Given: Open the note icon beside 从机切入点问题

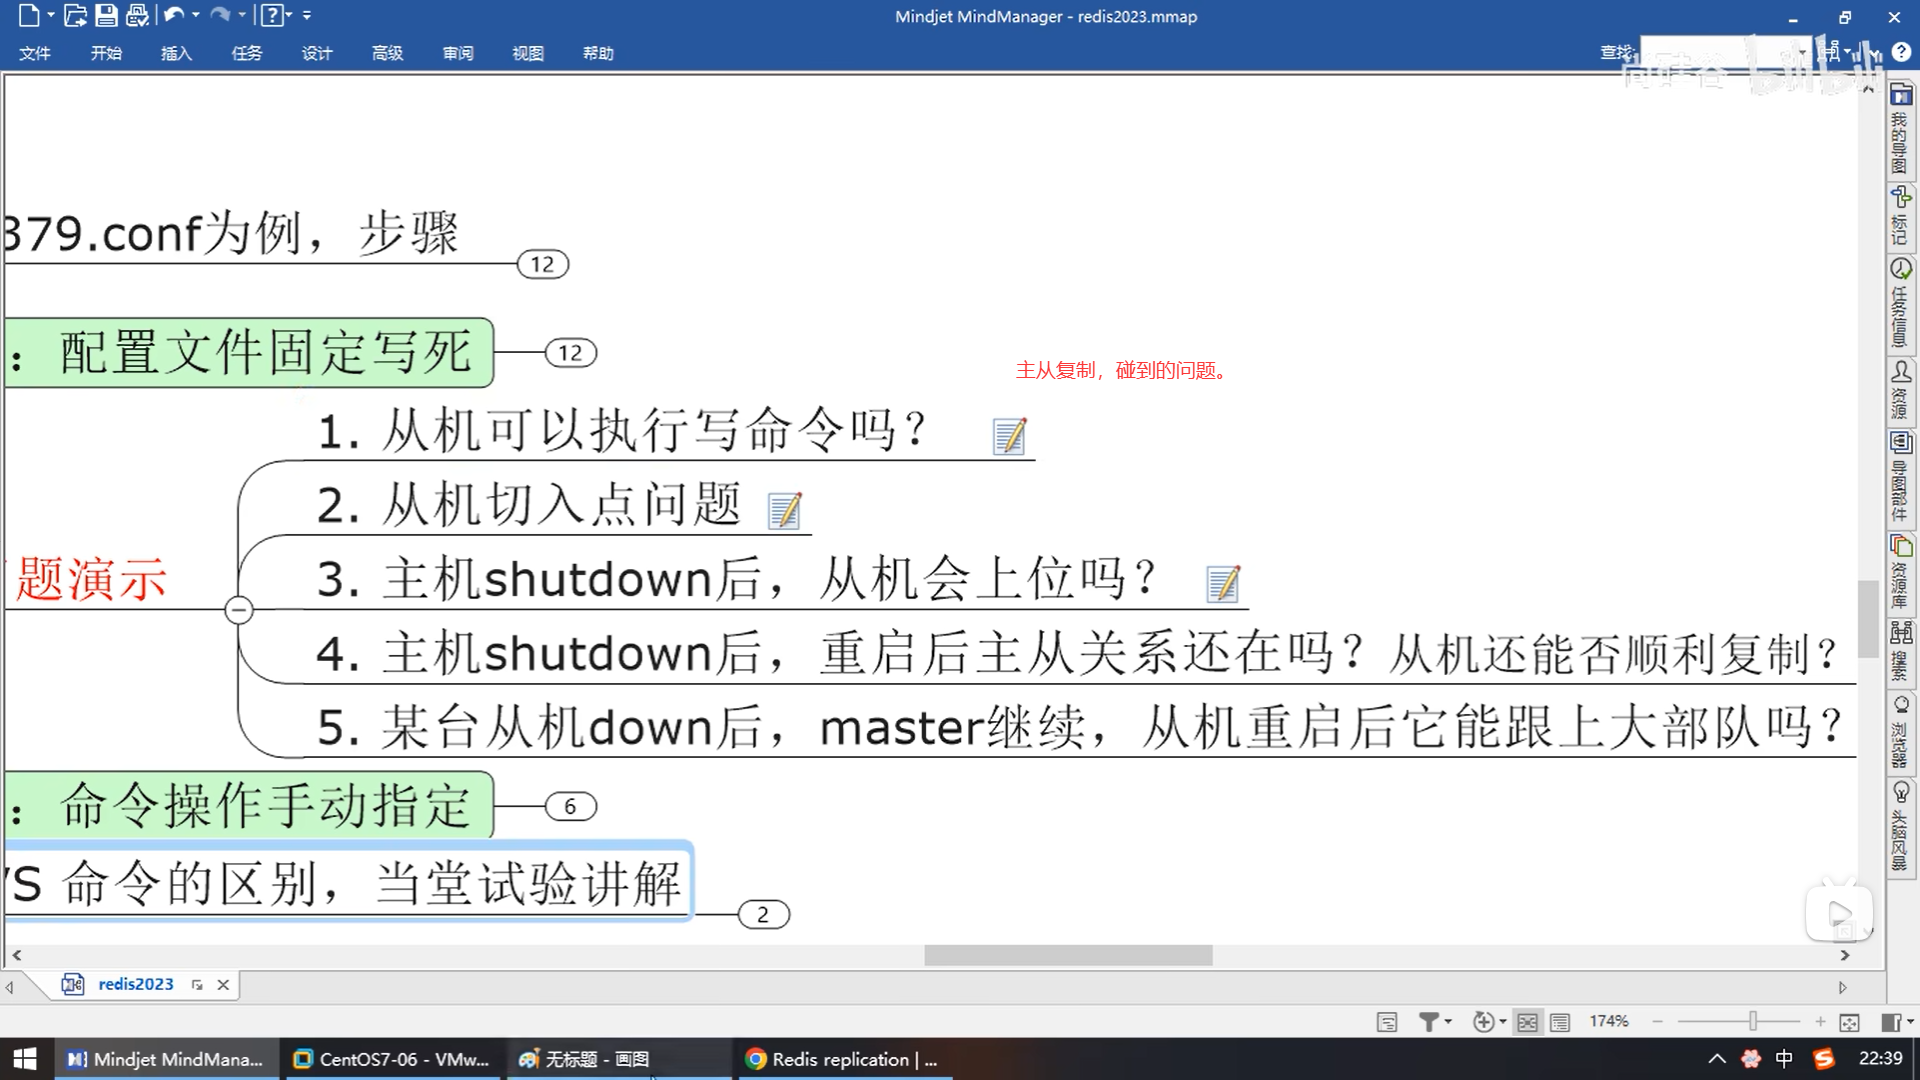Looking at the screenshot, I should [784, 510].
